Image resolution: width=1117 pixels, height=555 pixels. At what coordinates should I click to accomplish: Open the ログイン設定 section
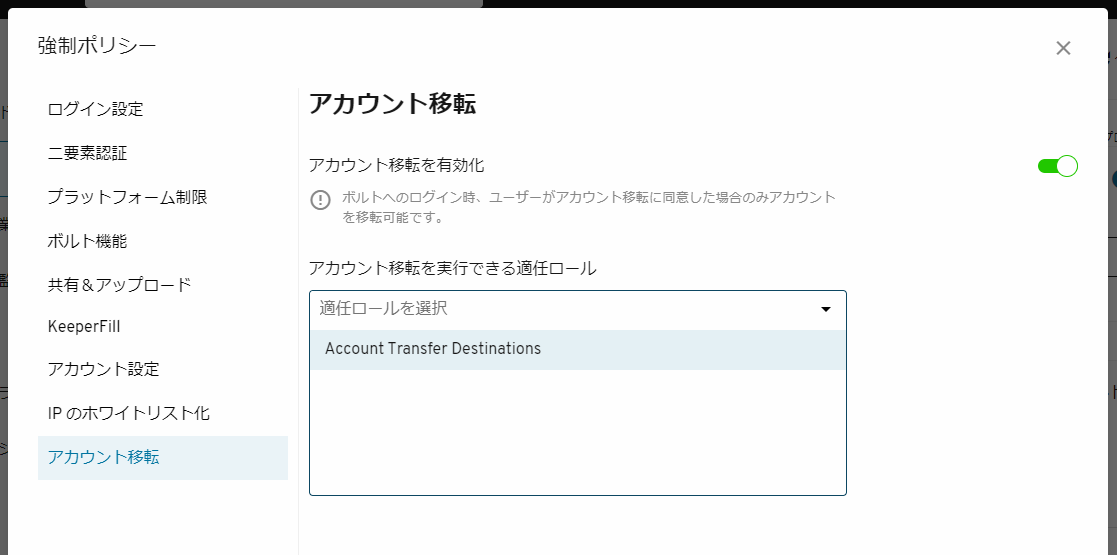(95, 109)
